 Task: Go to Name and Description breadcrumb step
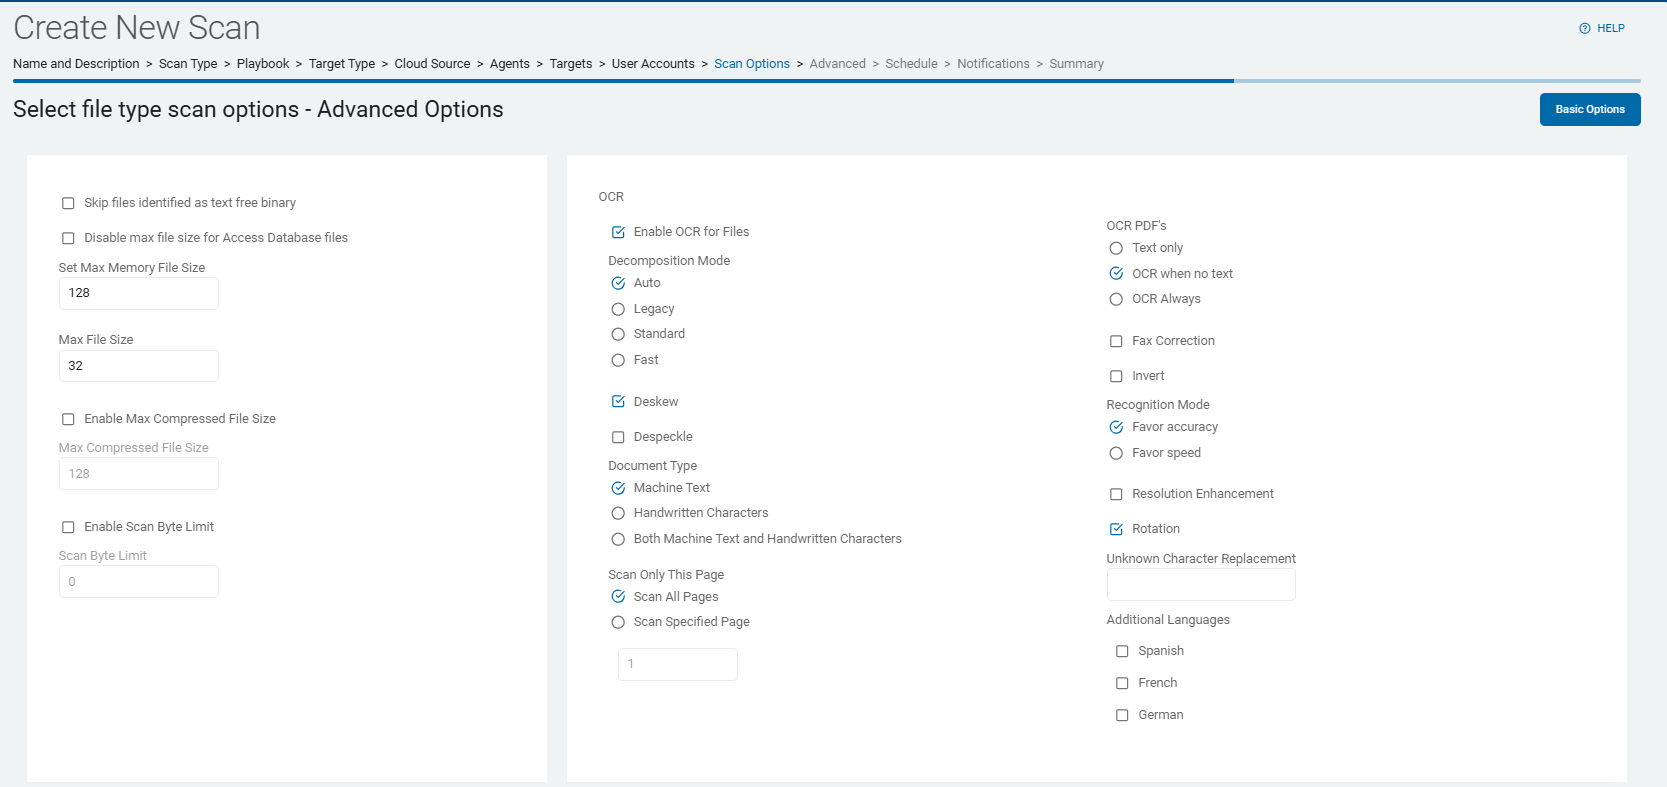tap(76, 64)
